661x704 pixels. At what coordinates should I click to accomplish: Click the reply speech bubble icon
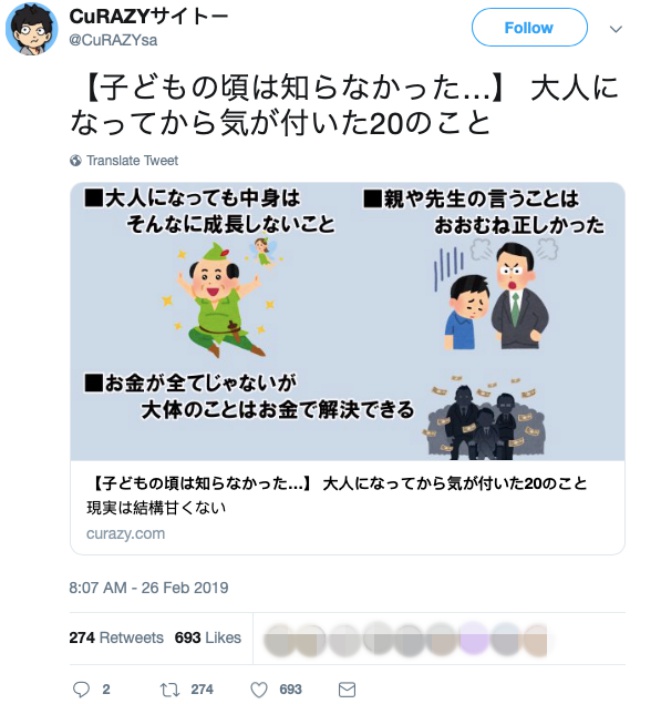click(82, 689)
